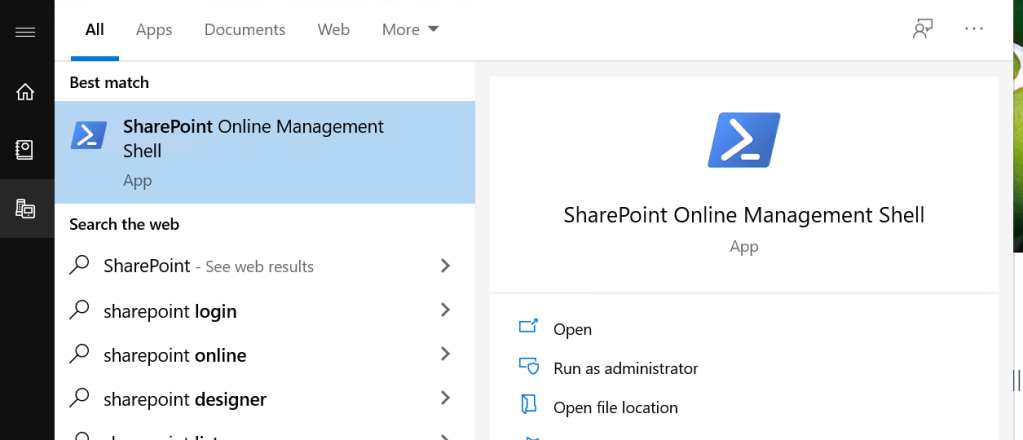Viewport: 1023px width, 440px height.
Task: Click the notebook icon in left sidebar
Action: click(26, 150)
